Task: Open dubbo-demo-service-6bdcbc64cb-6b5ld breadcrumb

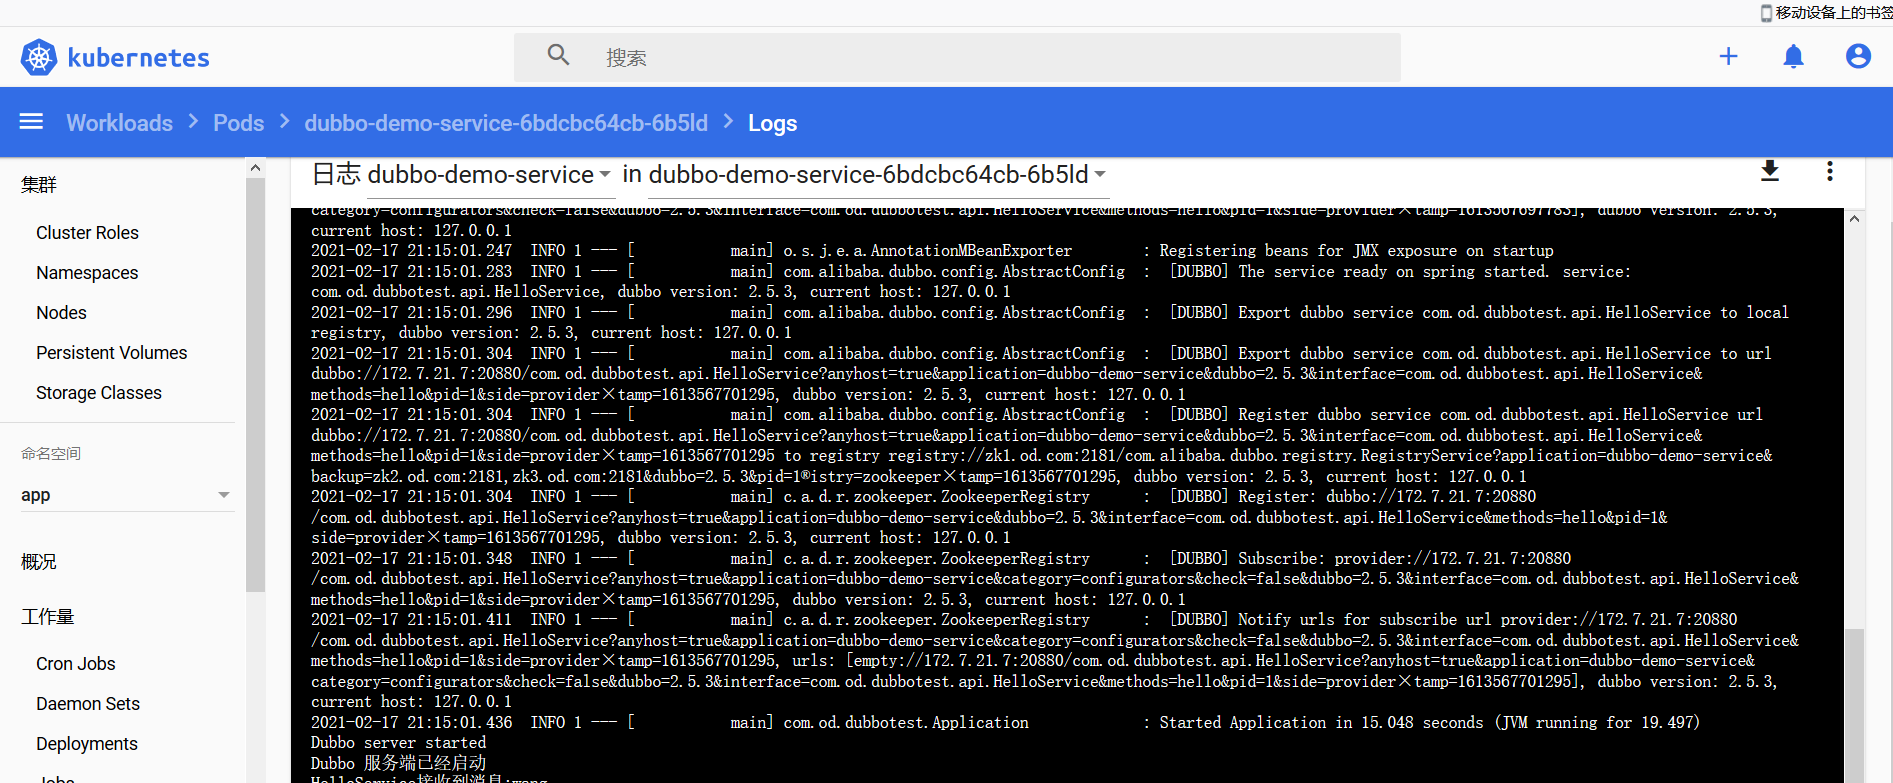Action: [x=506, y=122]
